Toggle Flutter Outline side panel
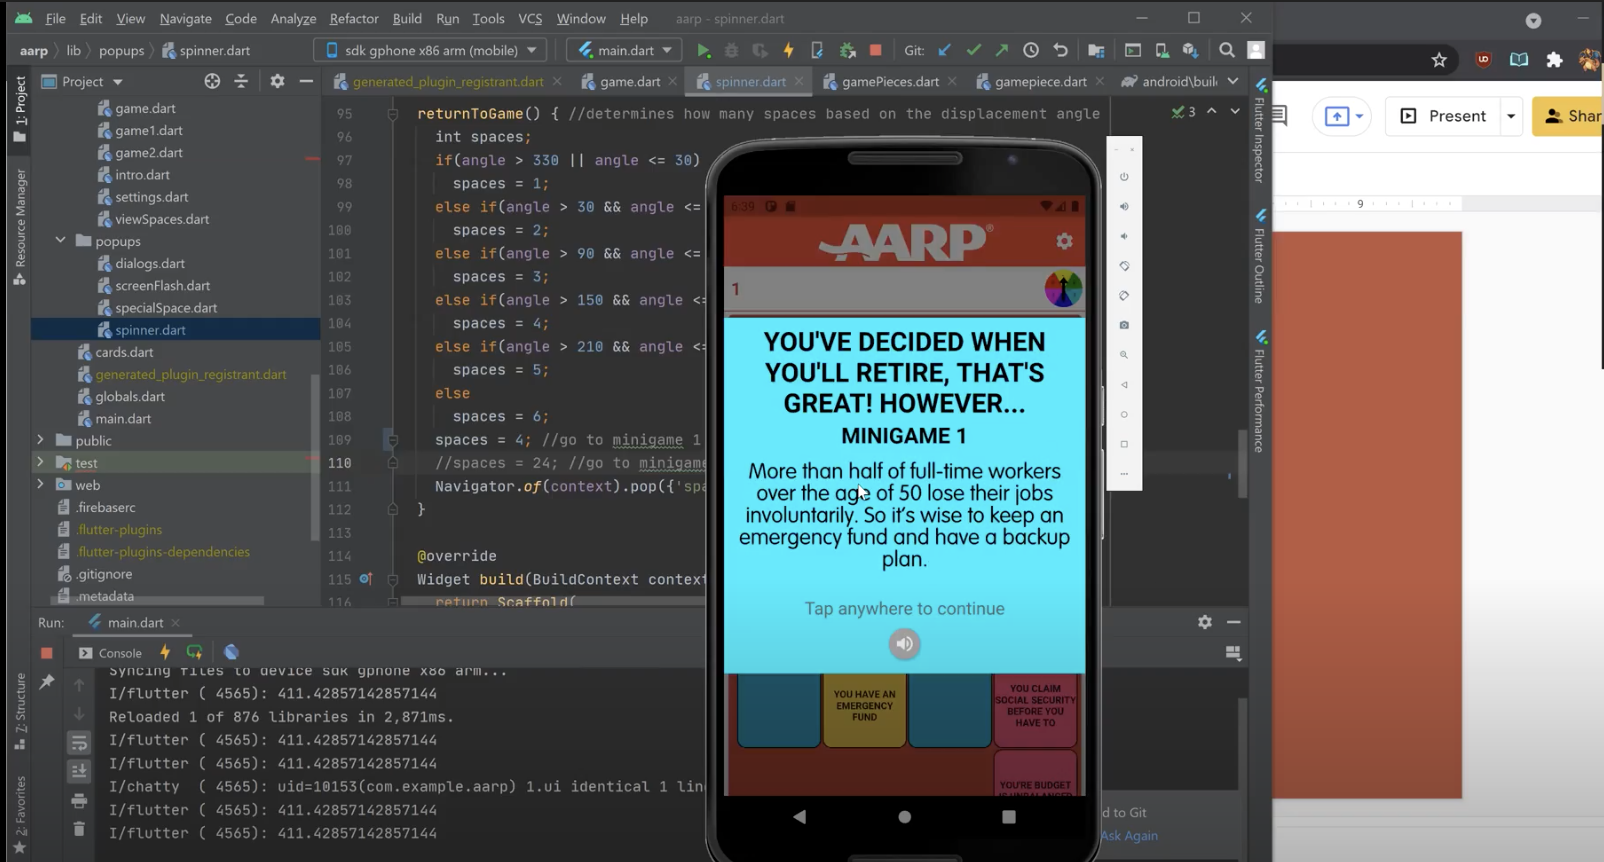 (x=1260, y=256)
